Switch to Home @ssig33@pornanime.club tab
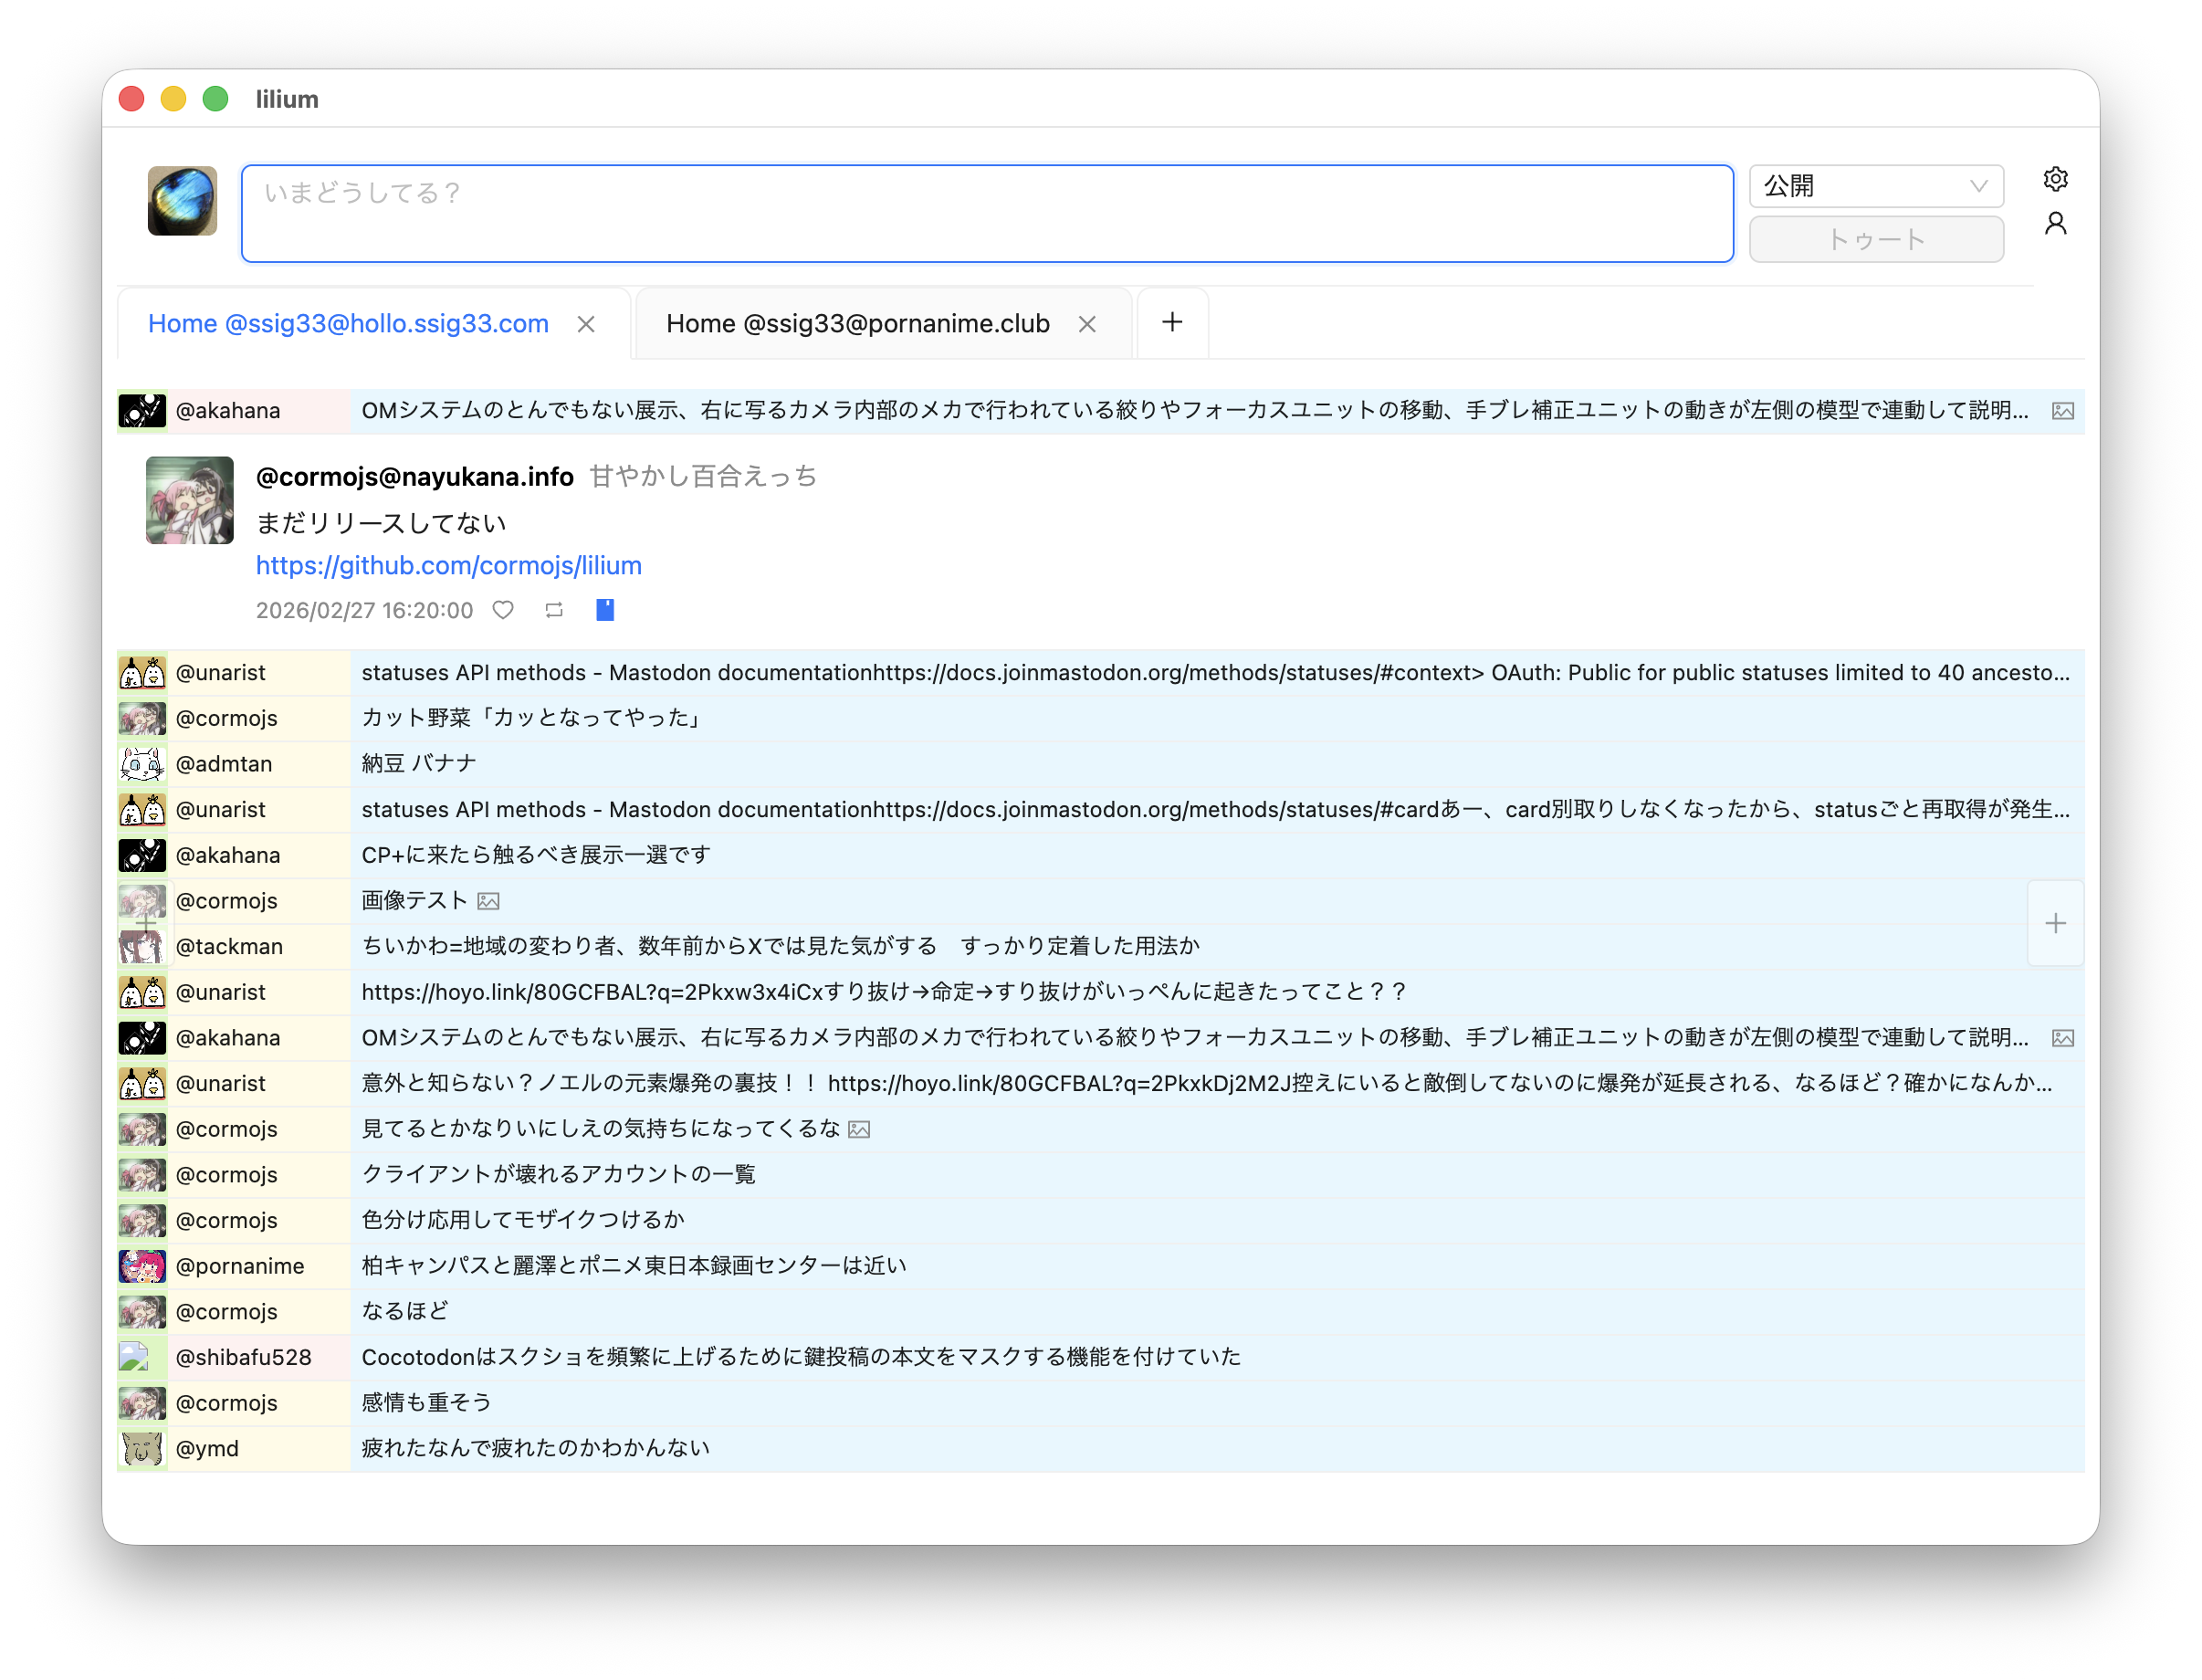The width and height of the screenshot is (2202, 1680). click(857, 324)
